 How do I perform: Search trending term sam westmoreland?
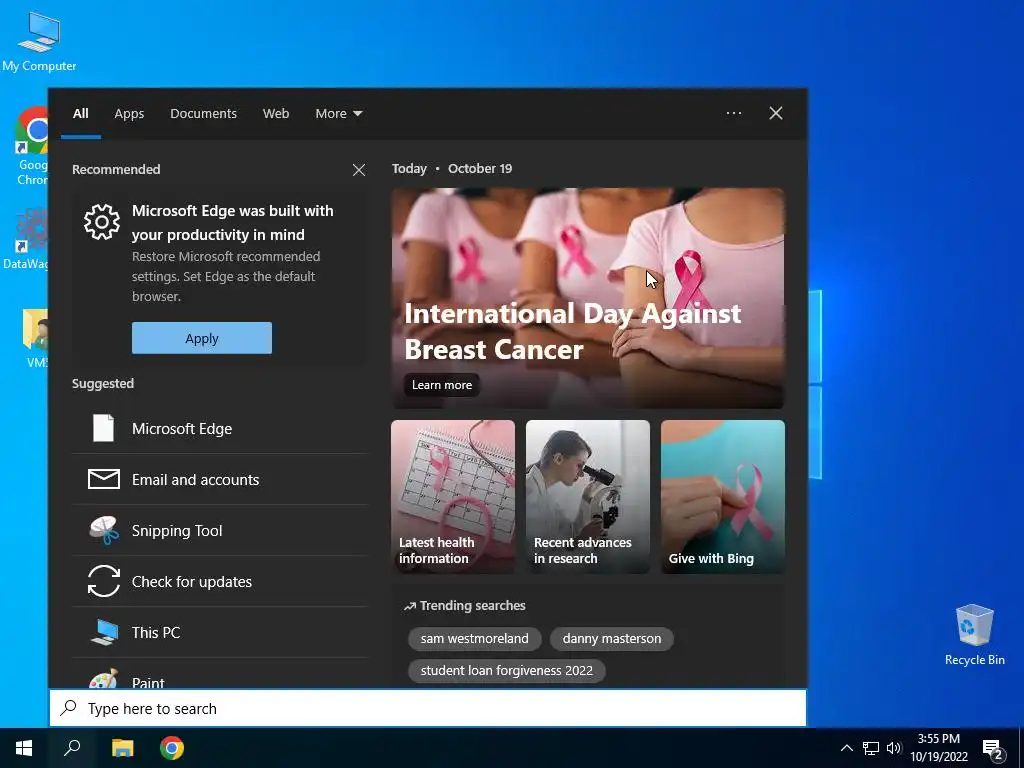[x=475, y=639]
